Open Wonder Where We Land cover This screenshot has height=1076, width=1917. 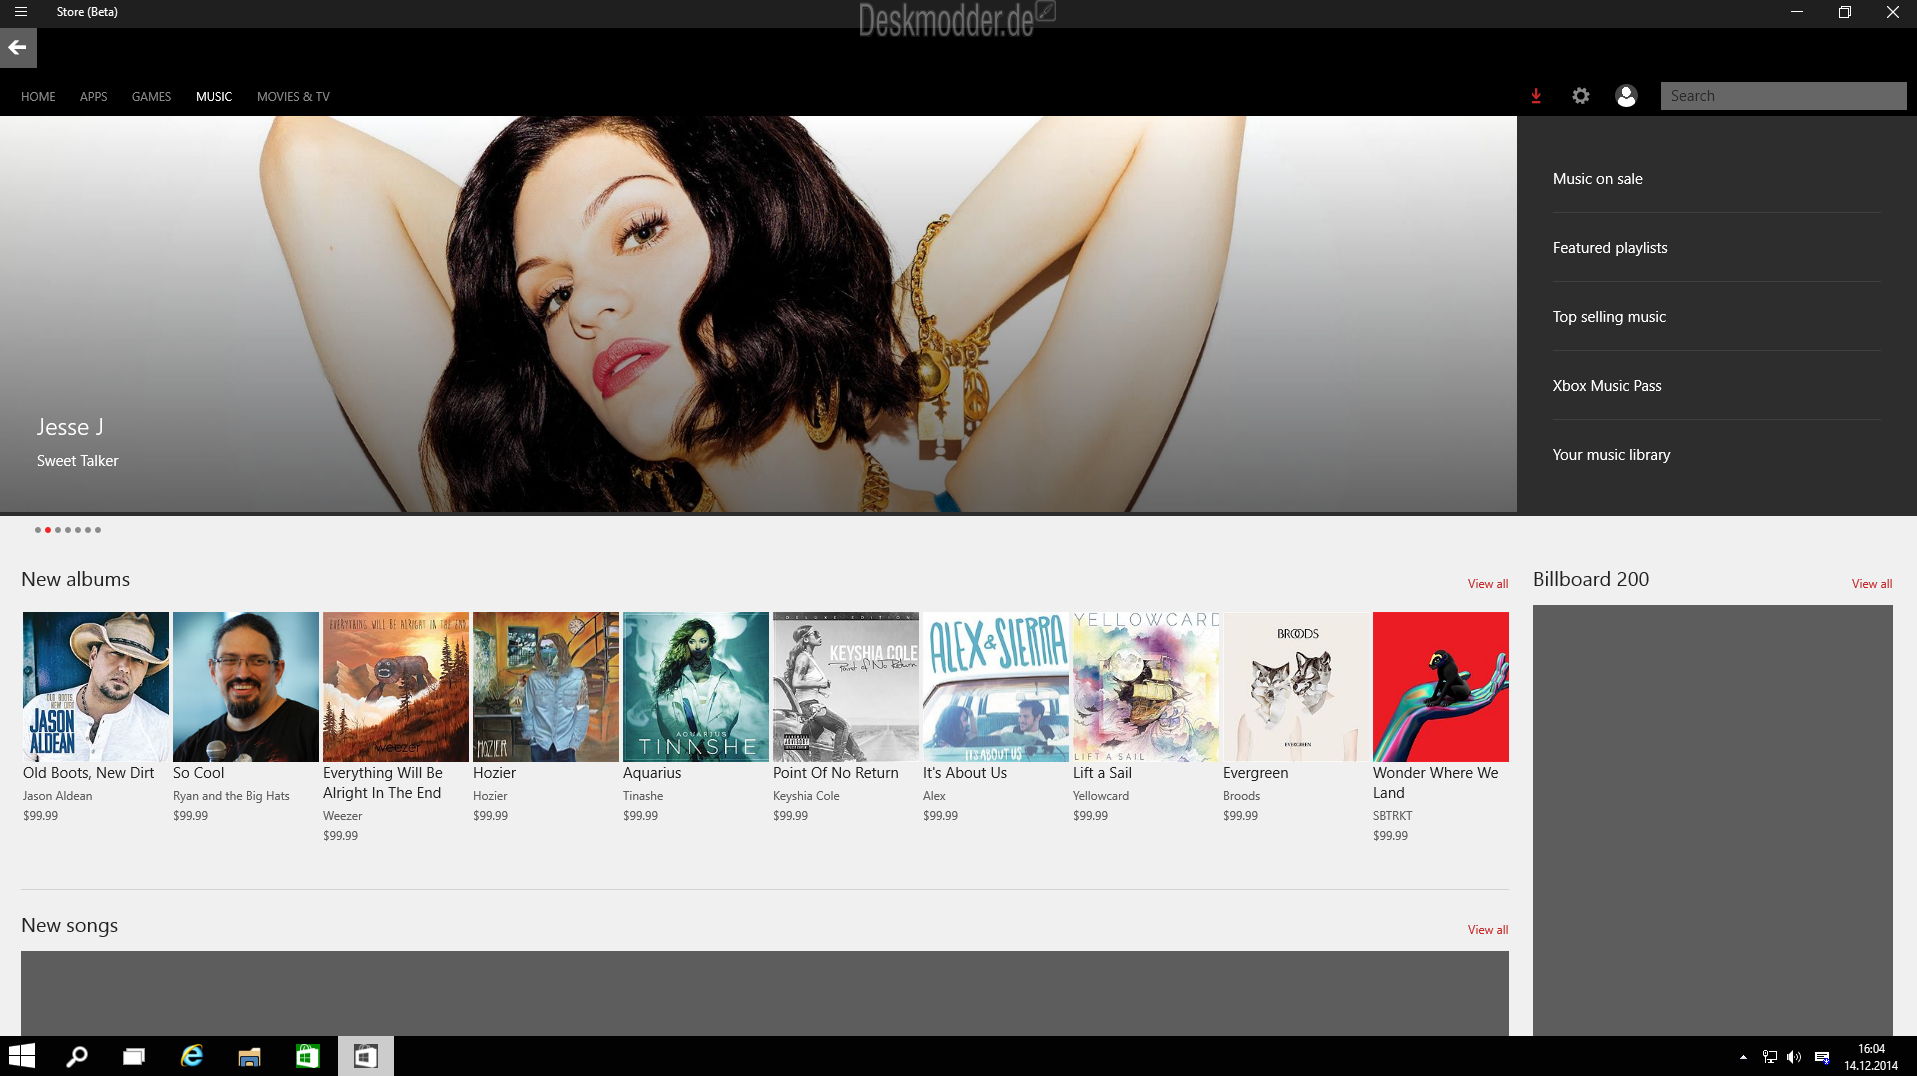(1441, 687)
